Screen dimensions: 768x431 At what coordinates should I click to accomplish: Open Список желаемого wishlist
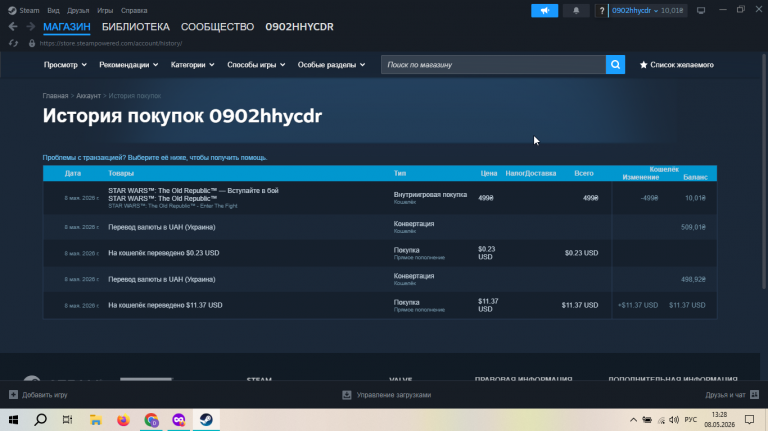click(676, 65)
